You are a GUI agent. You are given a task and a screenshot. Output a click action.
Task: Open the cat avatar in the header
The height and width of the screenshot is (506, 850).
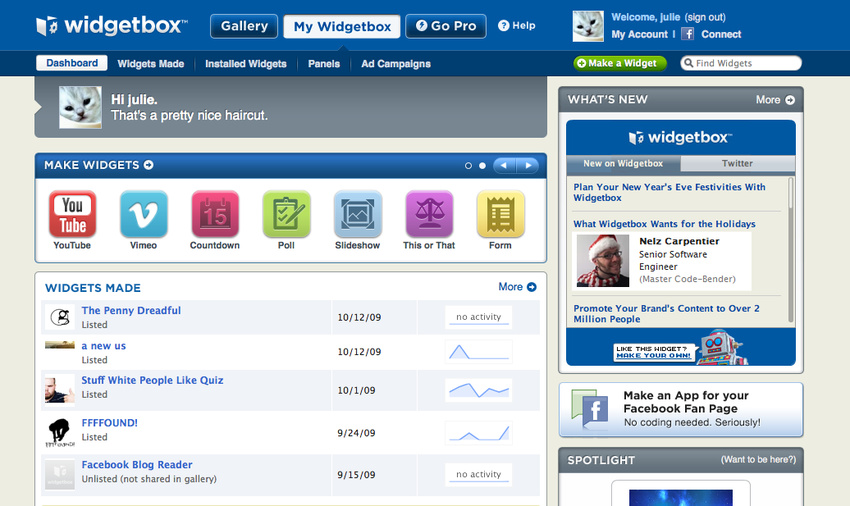(588, 25)
